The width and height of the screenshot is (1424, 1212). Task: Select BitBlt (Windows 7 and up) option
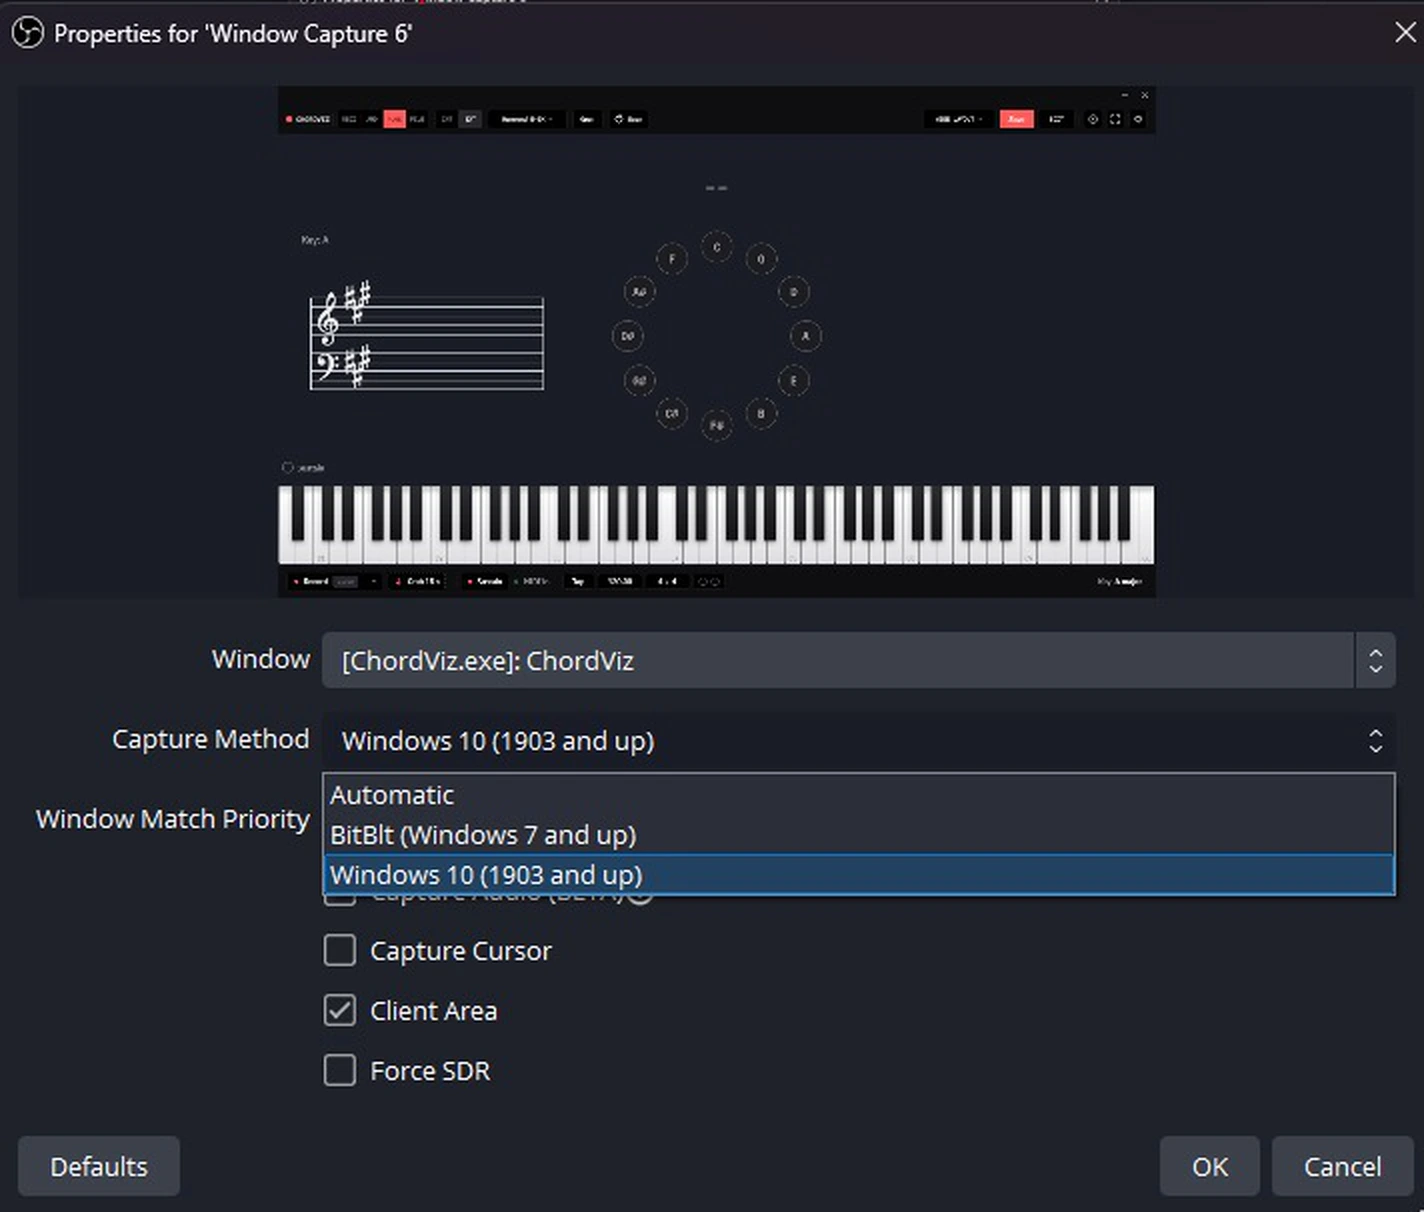click(858, 835)
